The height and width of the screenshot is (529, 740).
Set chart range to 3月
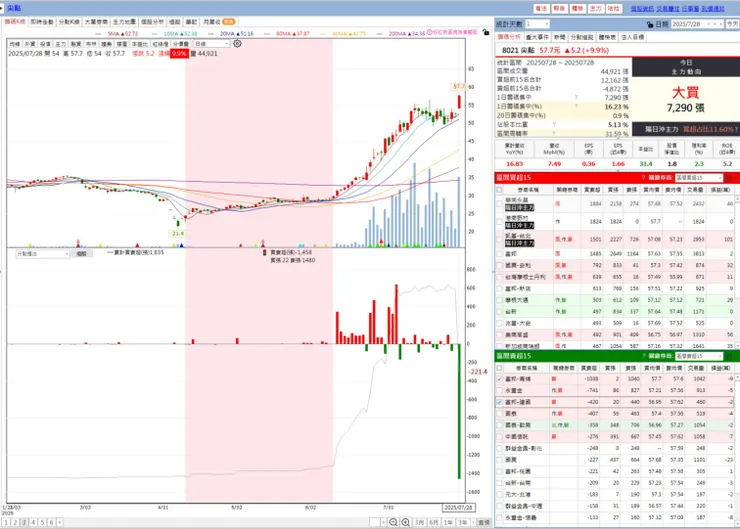[x=419, y=522]
